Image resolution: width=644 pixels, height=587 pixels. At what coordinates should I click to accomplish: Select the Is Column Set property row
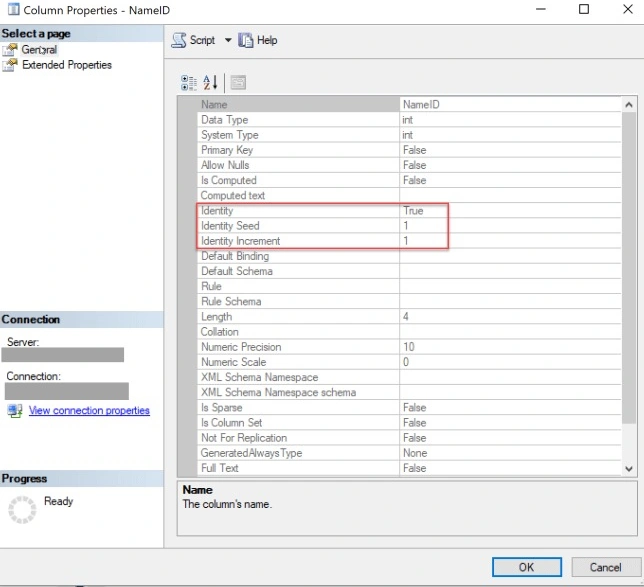(409, 423)
